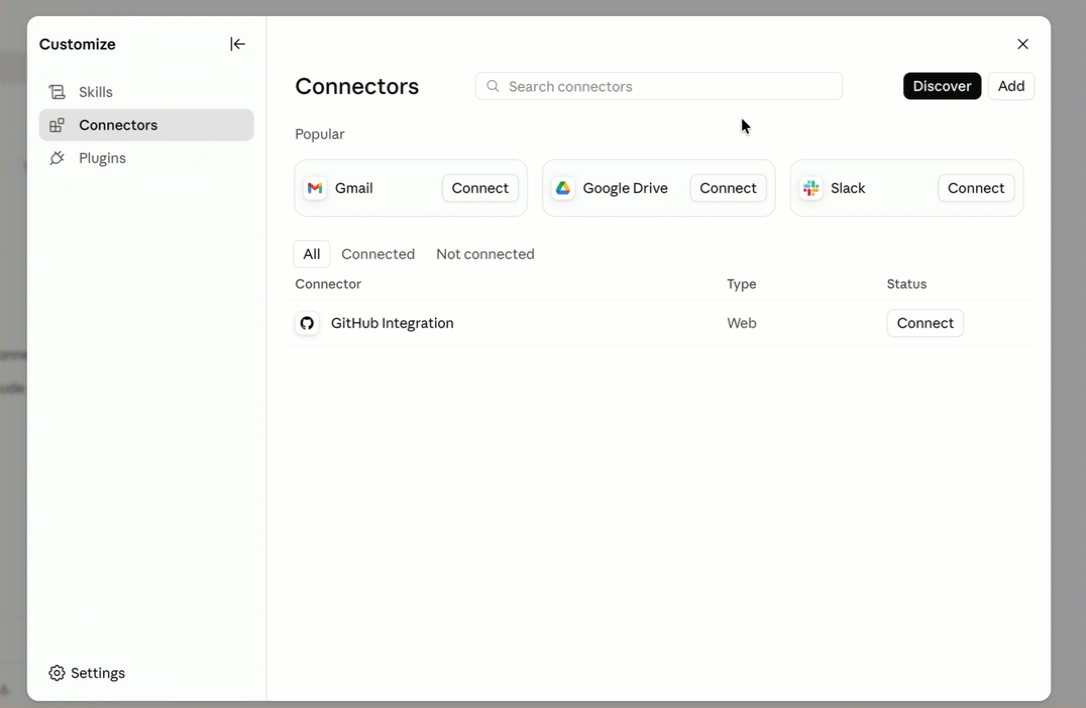Click the Google Drive logo icon
The width and height of the screenshot is (1086, 708).
pos(563,188)
